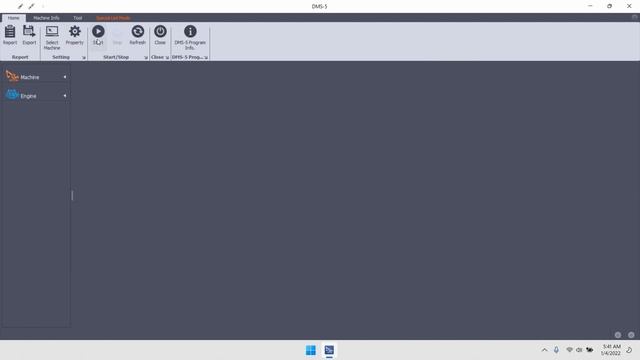Show hidden tray icons chevron
640x360 pixels.
point(544,350)
